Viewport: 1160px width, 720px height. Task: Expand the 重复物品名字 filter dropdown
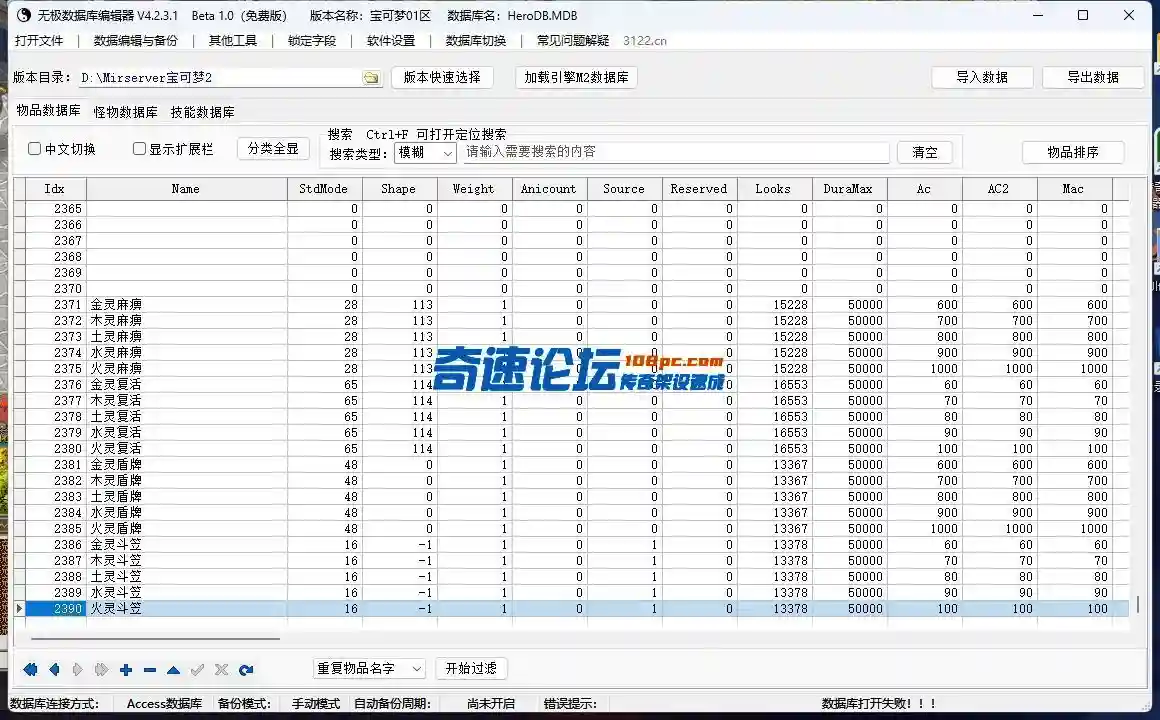[369, 668]
